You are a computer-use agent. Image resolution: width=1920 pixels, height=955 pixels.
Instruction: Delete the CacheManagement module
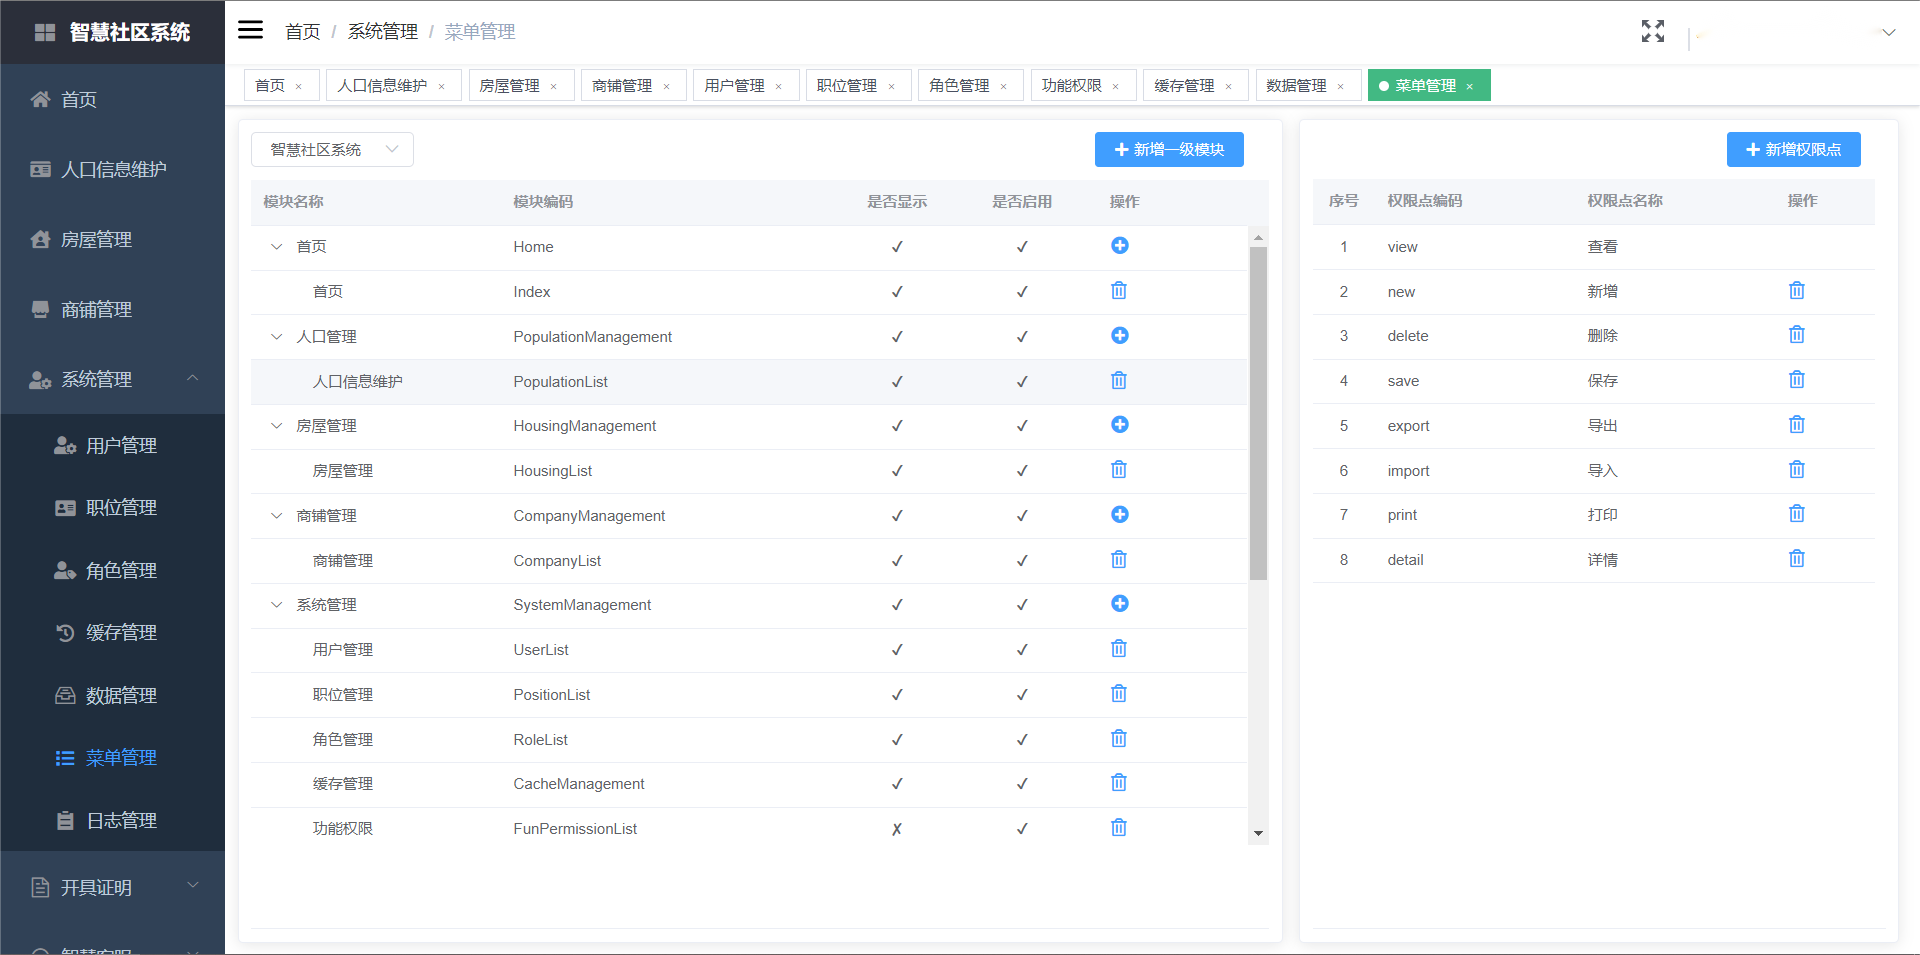(x=1119, y=783)
